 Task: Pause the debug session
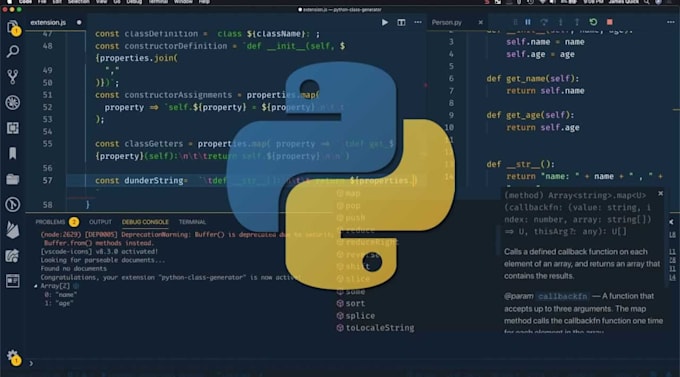528,22
